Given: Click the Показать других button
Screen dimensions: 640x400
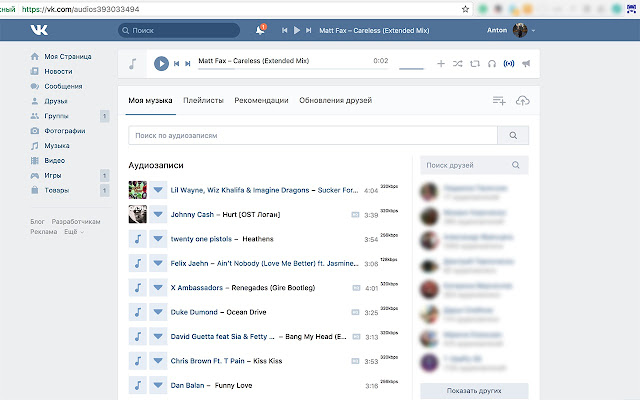Looking at the screenshot, I should pyautogui.click(x=474, y=391).
